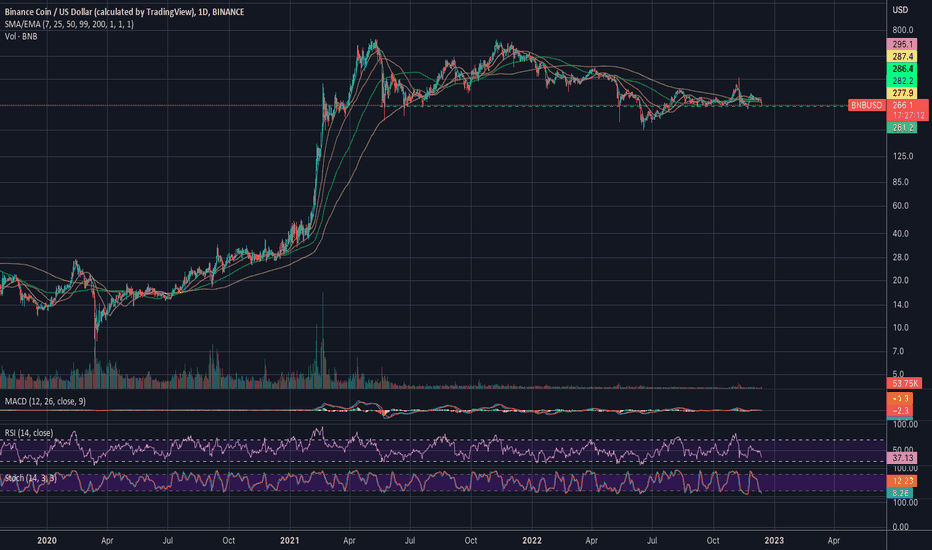The image size is (932, 550).
Task: Click the Stoch (14, 3, 3) label
Action: (x=30, y=478)
